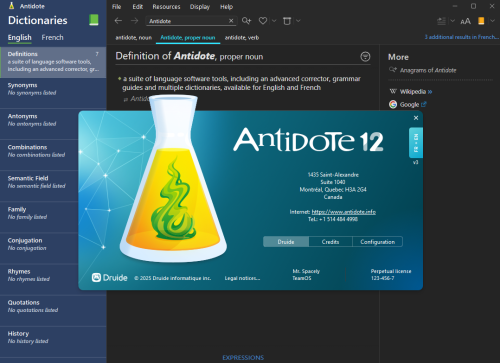Go forward with the right arrow
500x363 pixels.
[134, 21]
